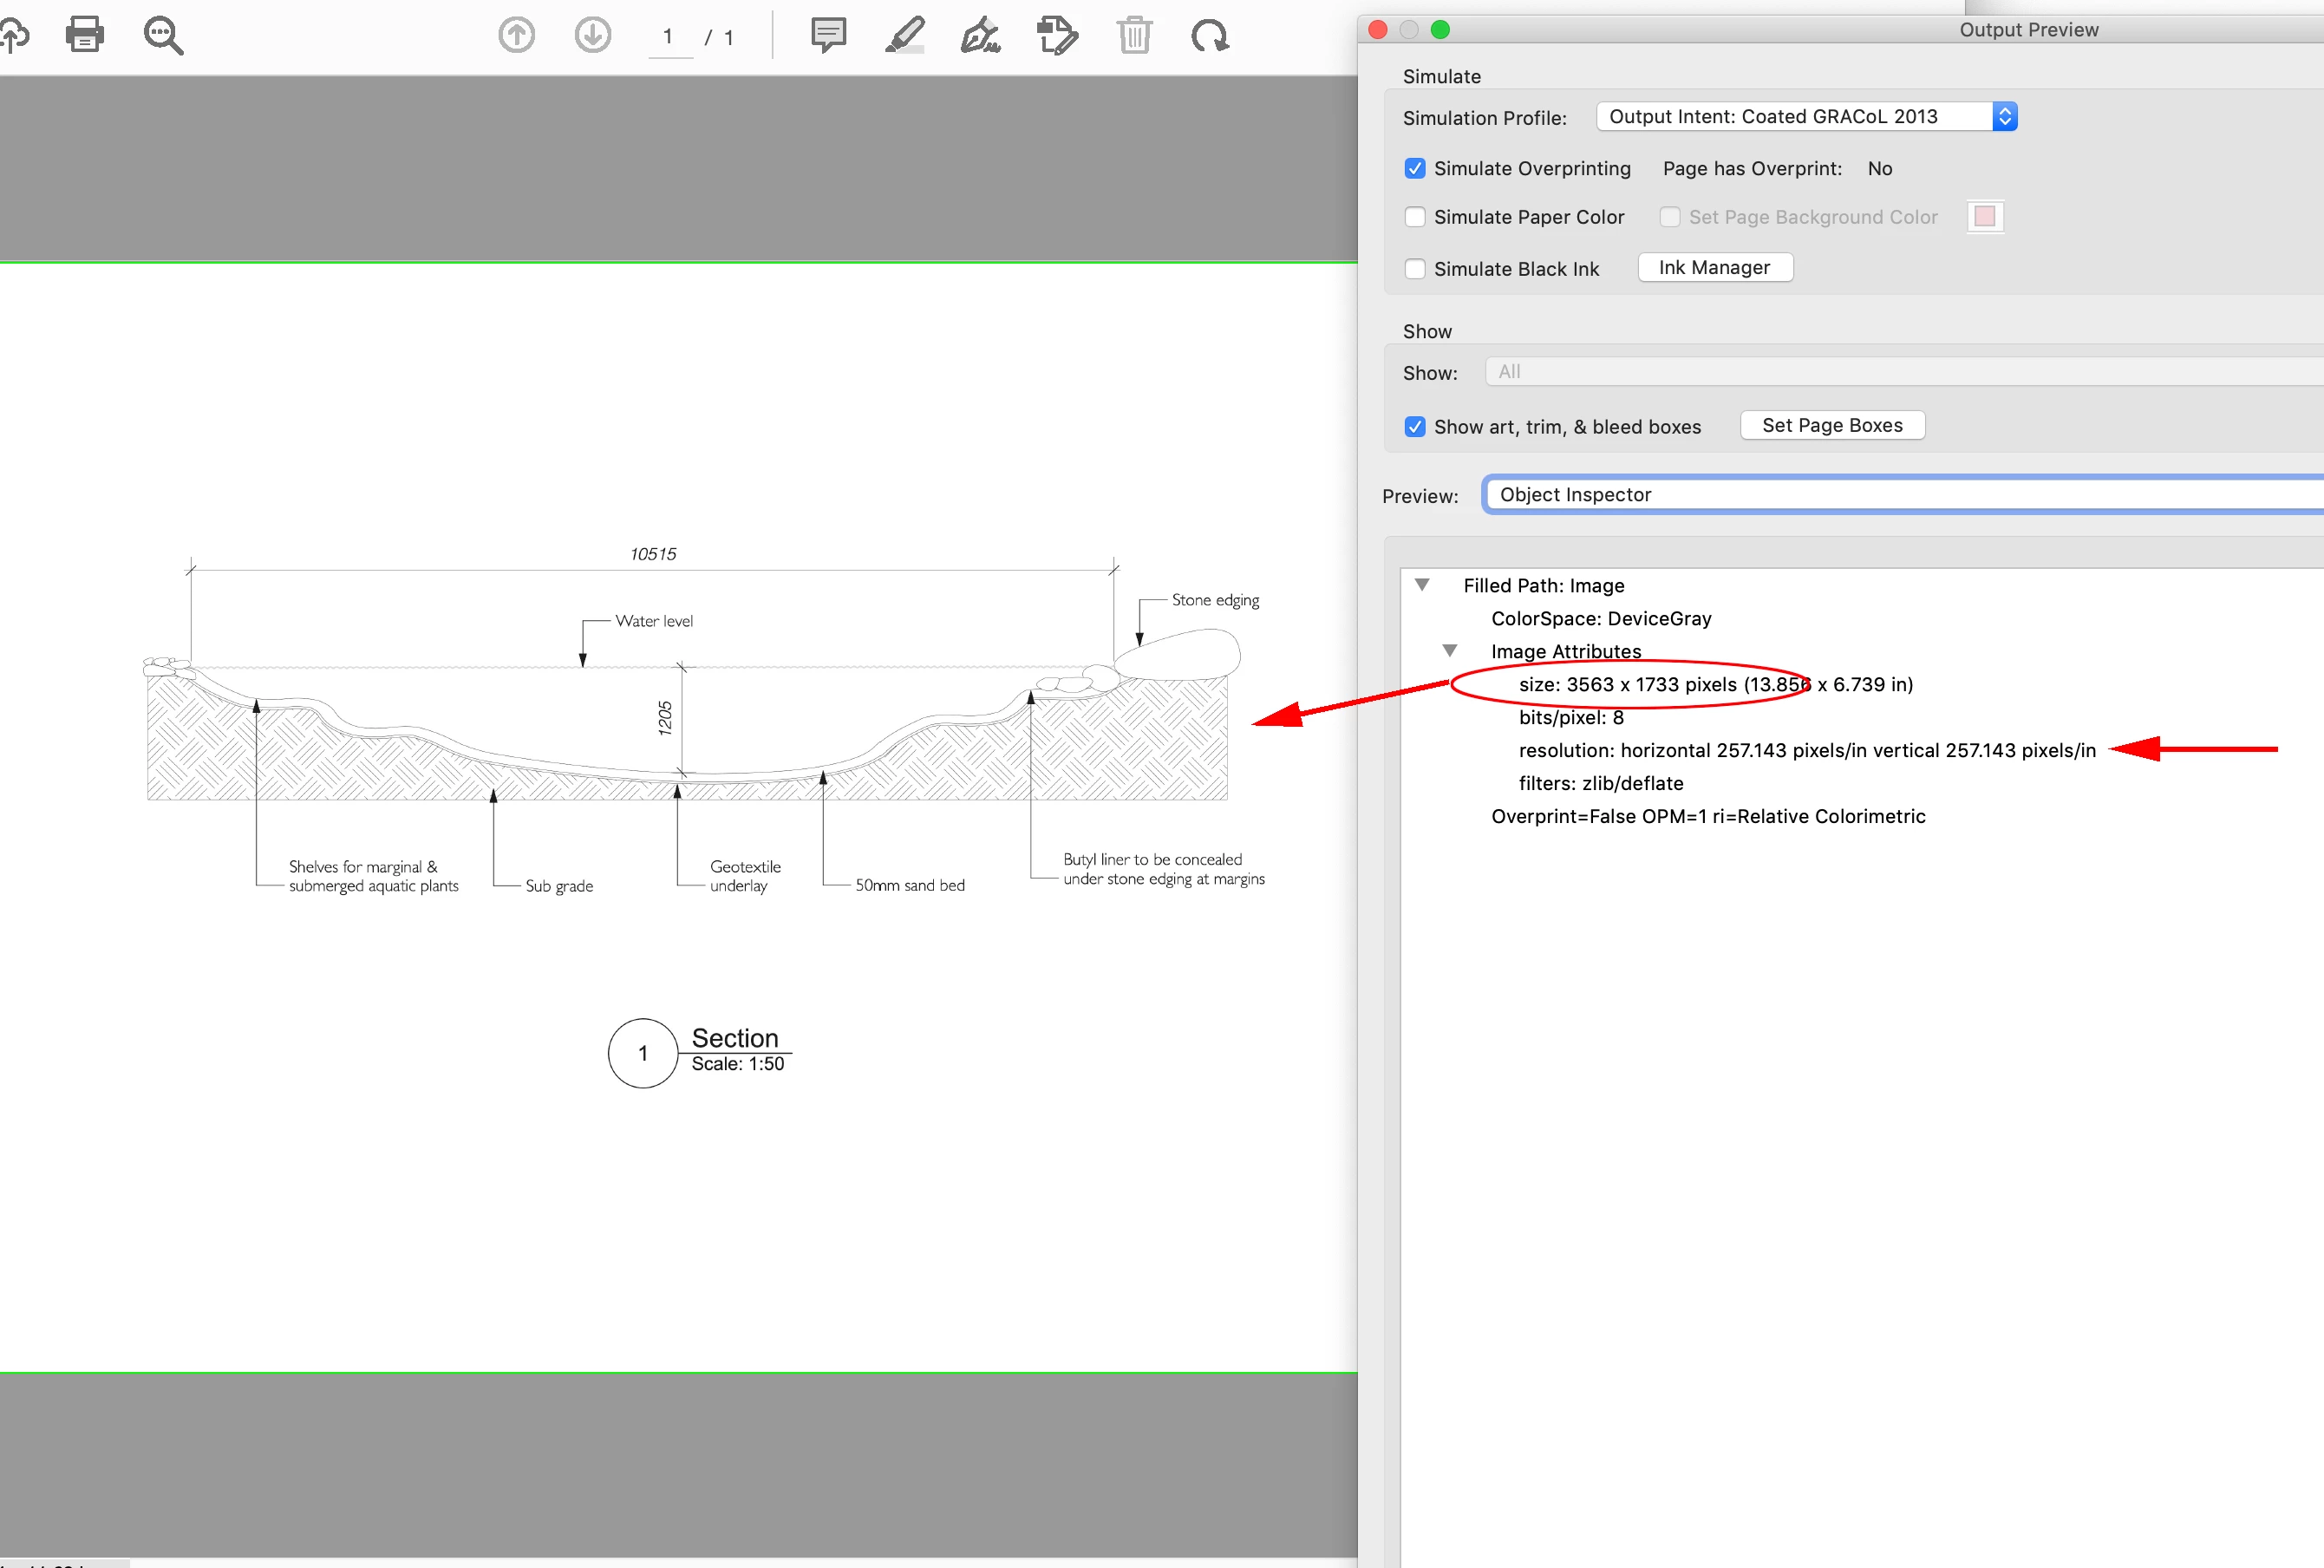Collapse the Filled Path: Image tree node
Image resolution: width=2324 pixels, height=1568 pixels.
(x=1422, y=585)
